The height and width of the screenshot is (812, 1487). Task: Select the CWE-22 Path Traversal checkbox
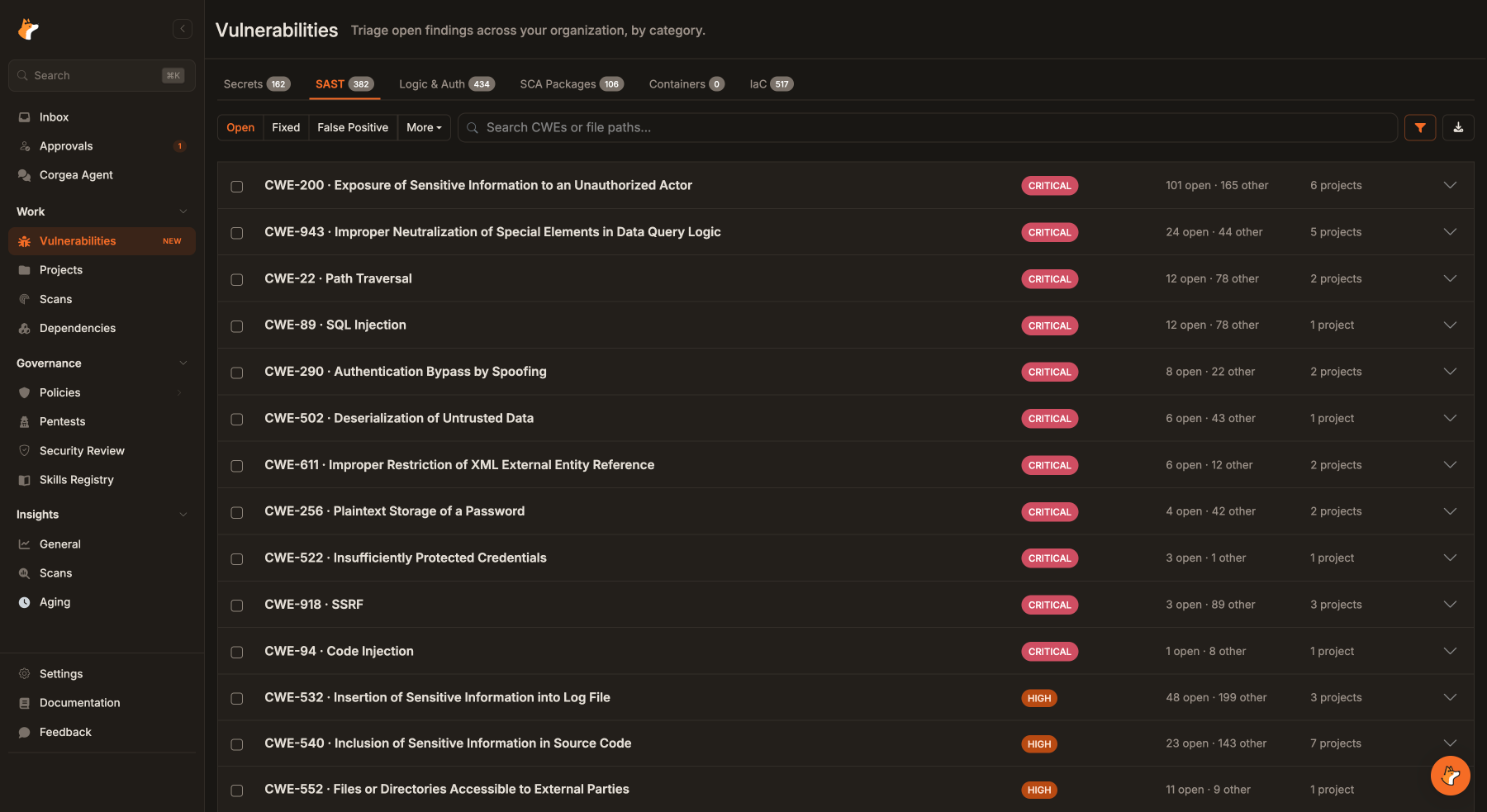[237, 279]
